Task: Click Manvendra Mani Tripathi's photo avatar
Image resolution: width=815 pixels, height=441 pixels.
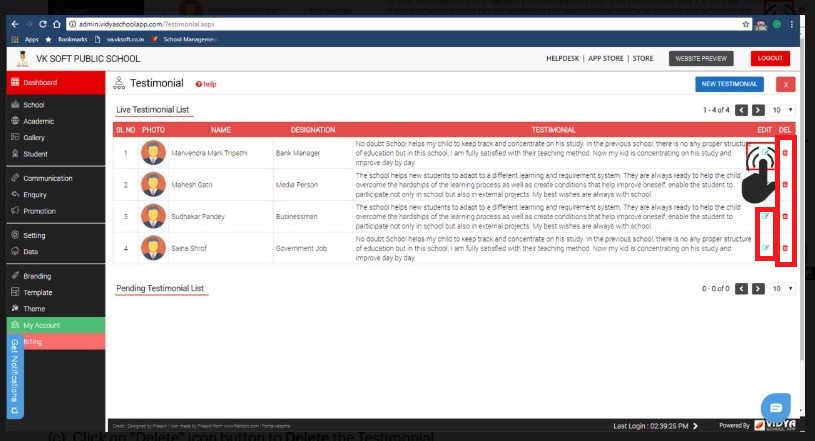Action: 153,153
